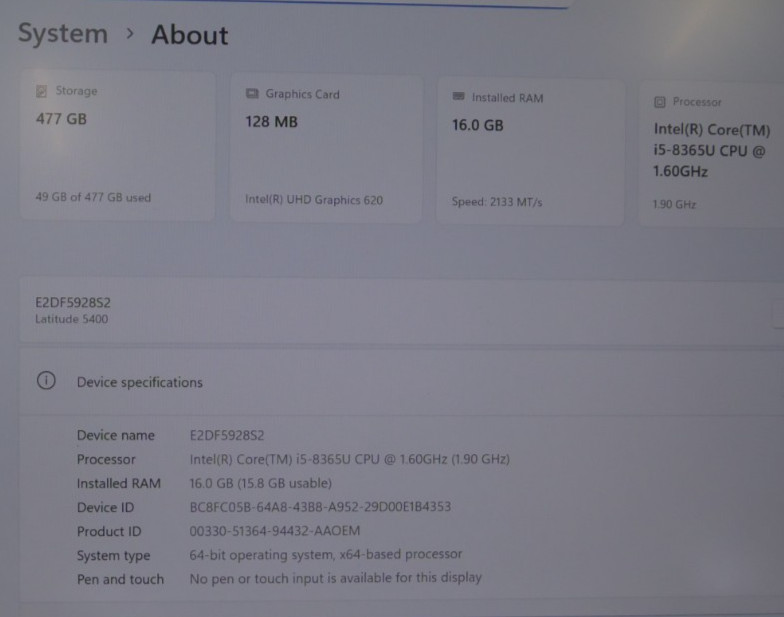Viewport: 784px width, 617px height.
Task: Click the 'Pen and touch' label
Action: tap(120, 579)
